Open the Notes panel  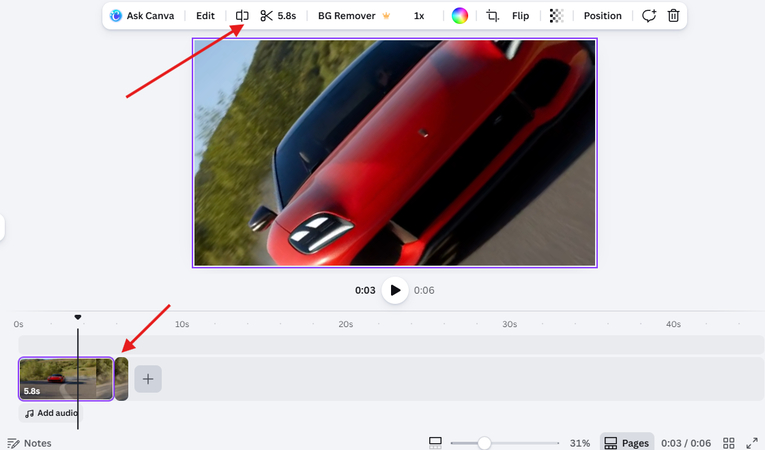30,443
